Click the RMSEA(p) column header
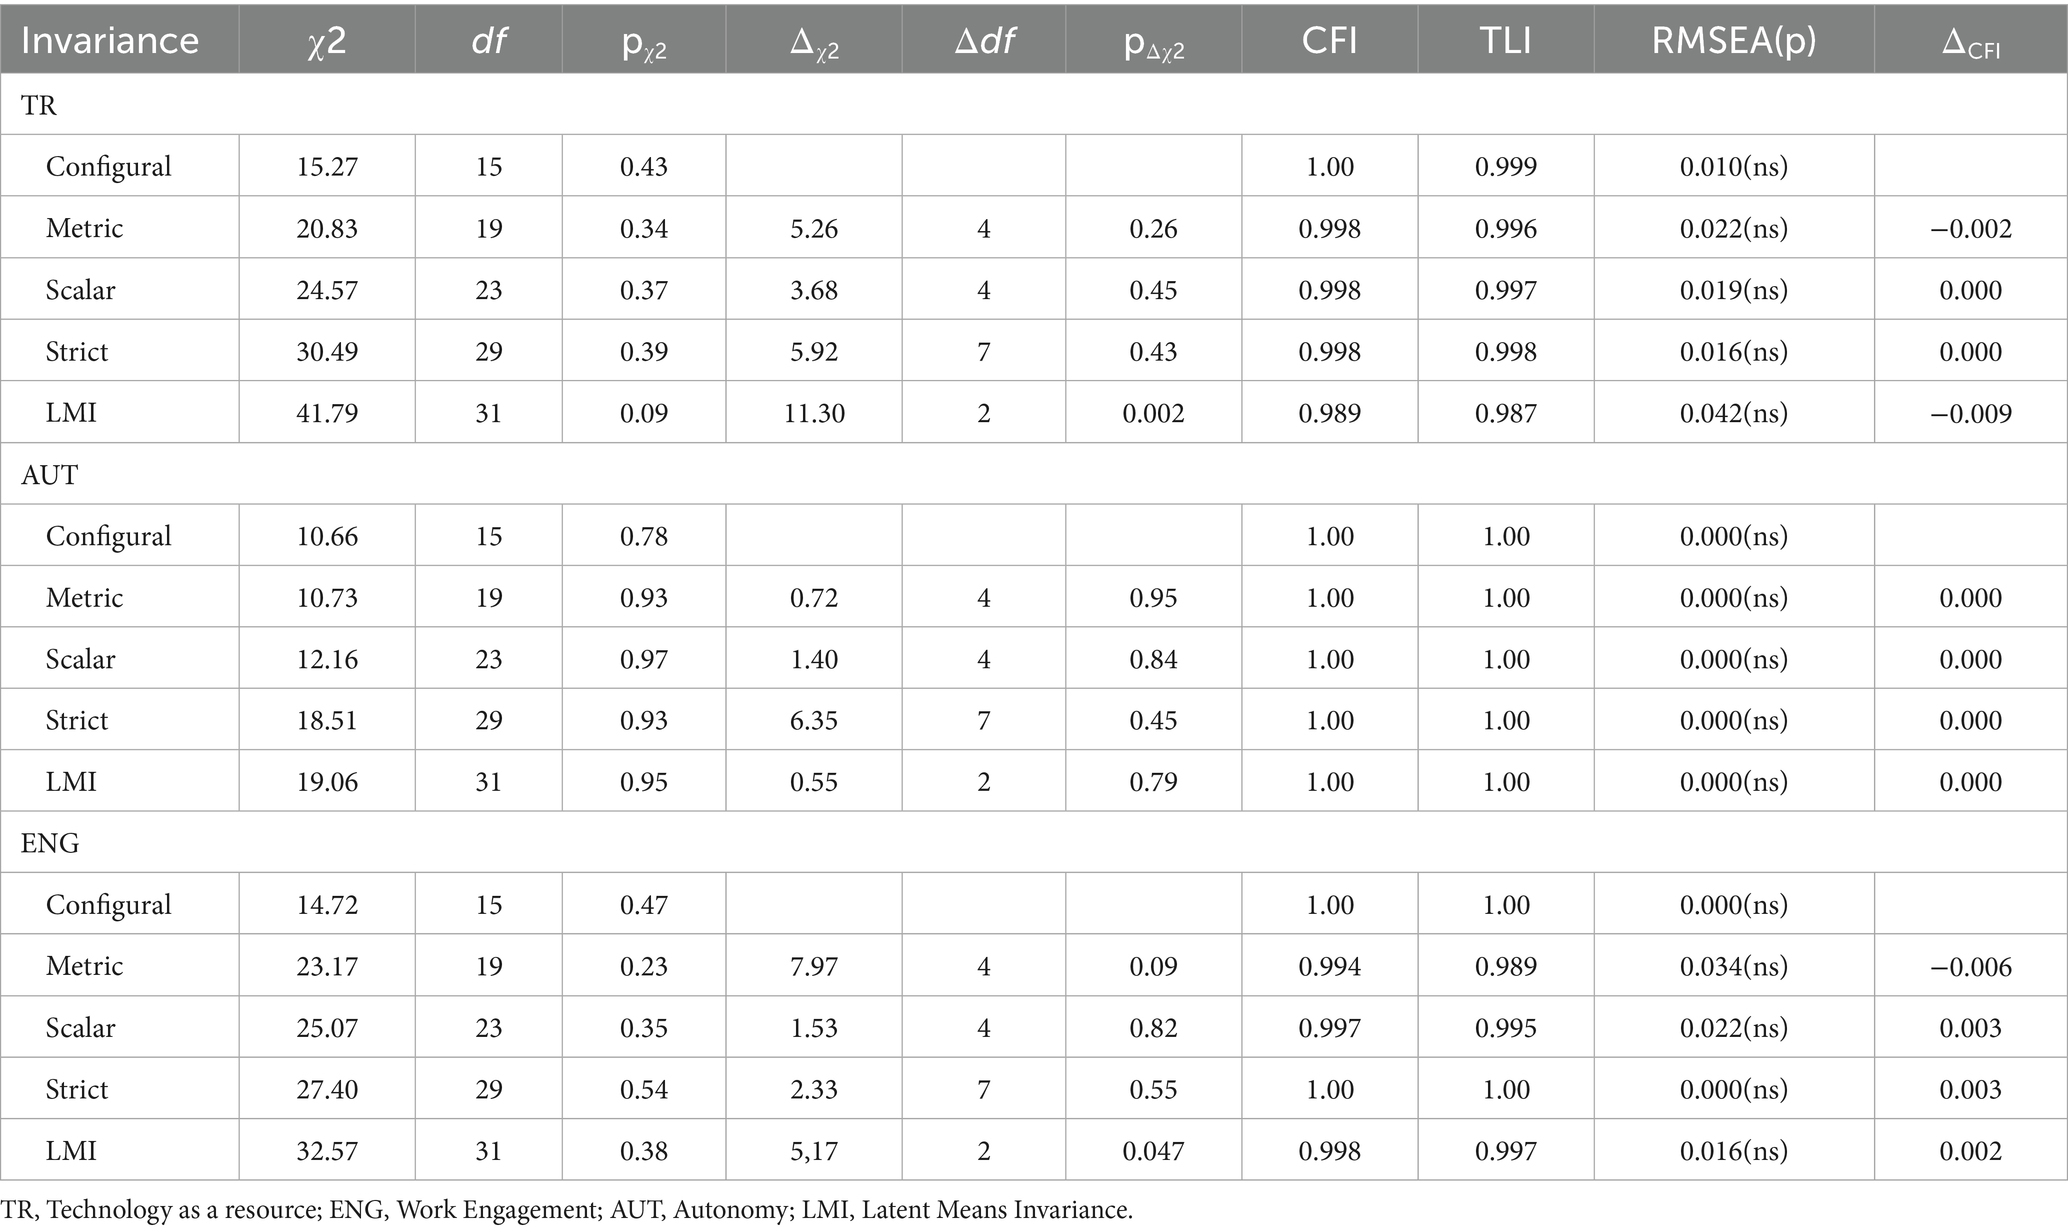The height and width of the screenshot is (1232, 2068). 1733,41
